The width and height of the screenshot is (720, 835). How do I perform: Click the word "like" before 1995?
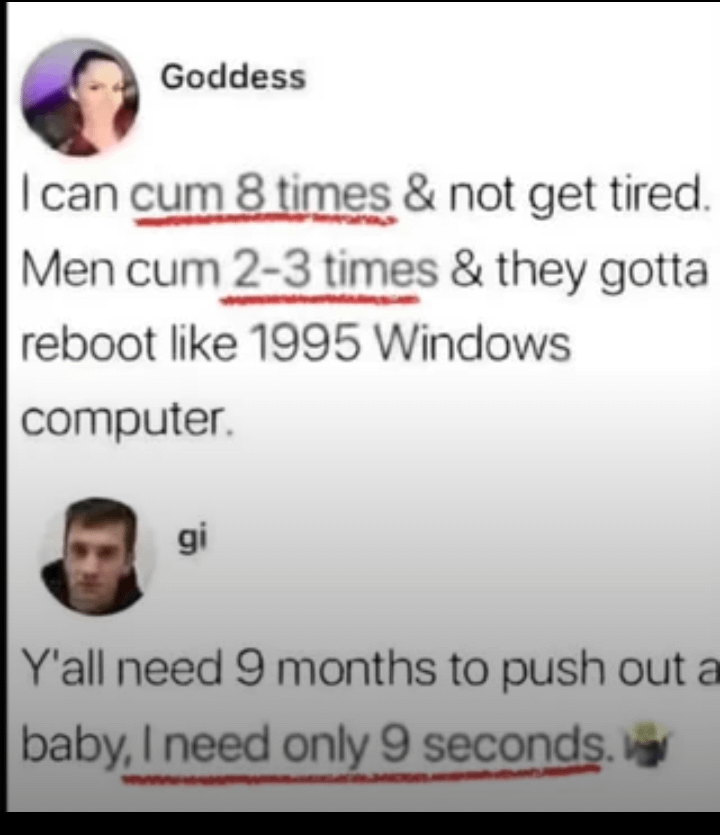(x=203, y=343)
